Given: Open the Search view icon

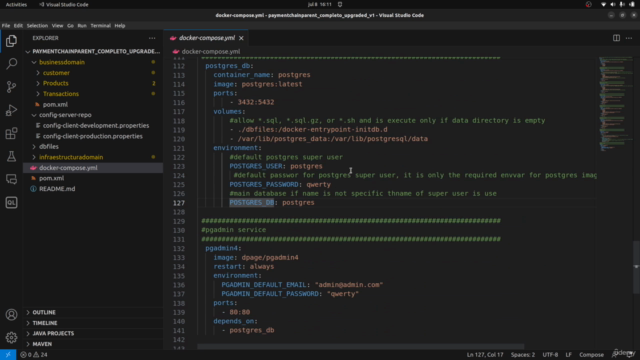Looking at the screenshot, I should (11, 64).
